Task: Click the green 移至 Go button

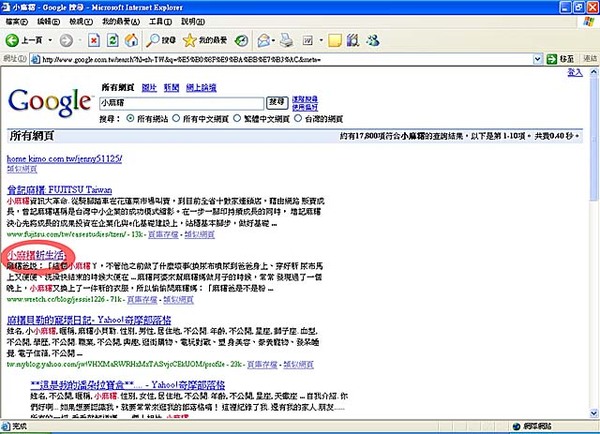Action: click(x=561, y=59)
